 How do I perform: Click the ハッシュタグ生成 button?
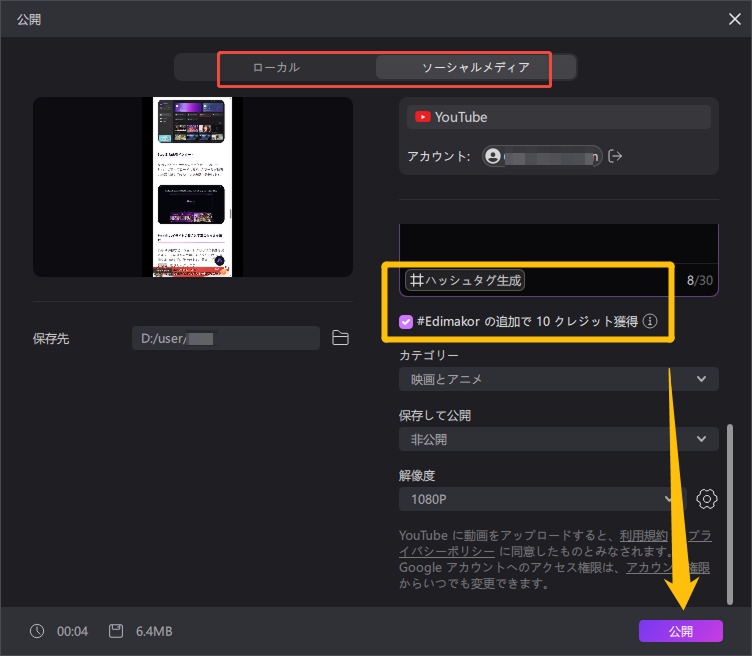pyautogui.click(x=465, y=281)
